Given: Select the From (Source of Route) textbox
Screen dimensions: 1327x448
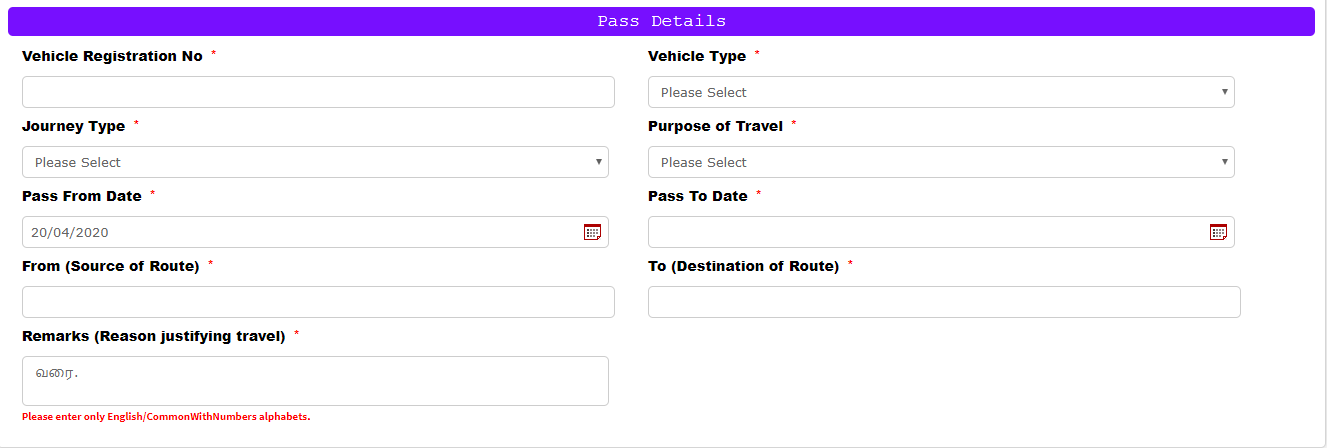Looking at the screenshot, I should point(318,302).
